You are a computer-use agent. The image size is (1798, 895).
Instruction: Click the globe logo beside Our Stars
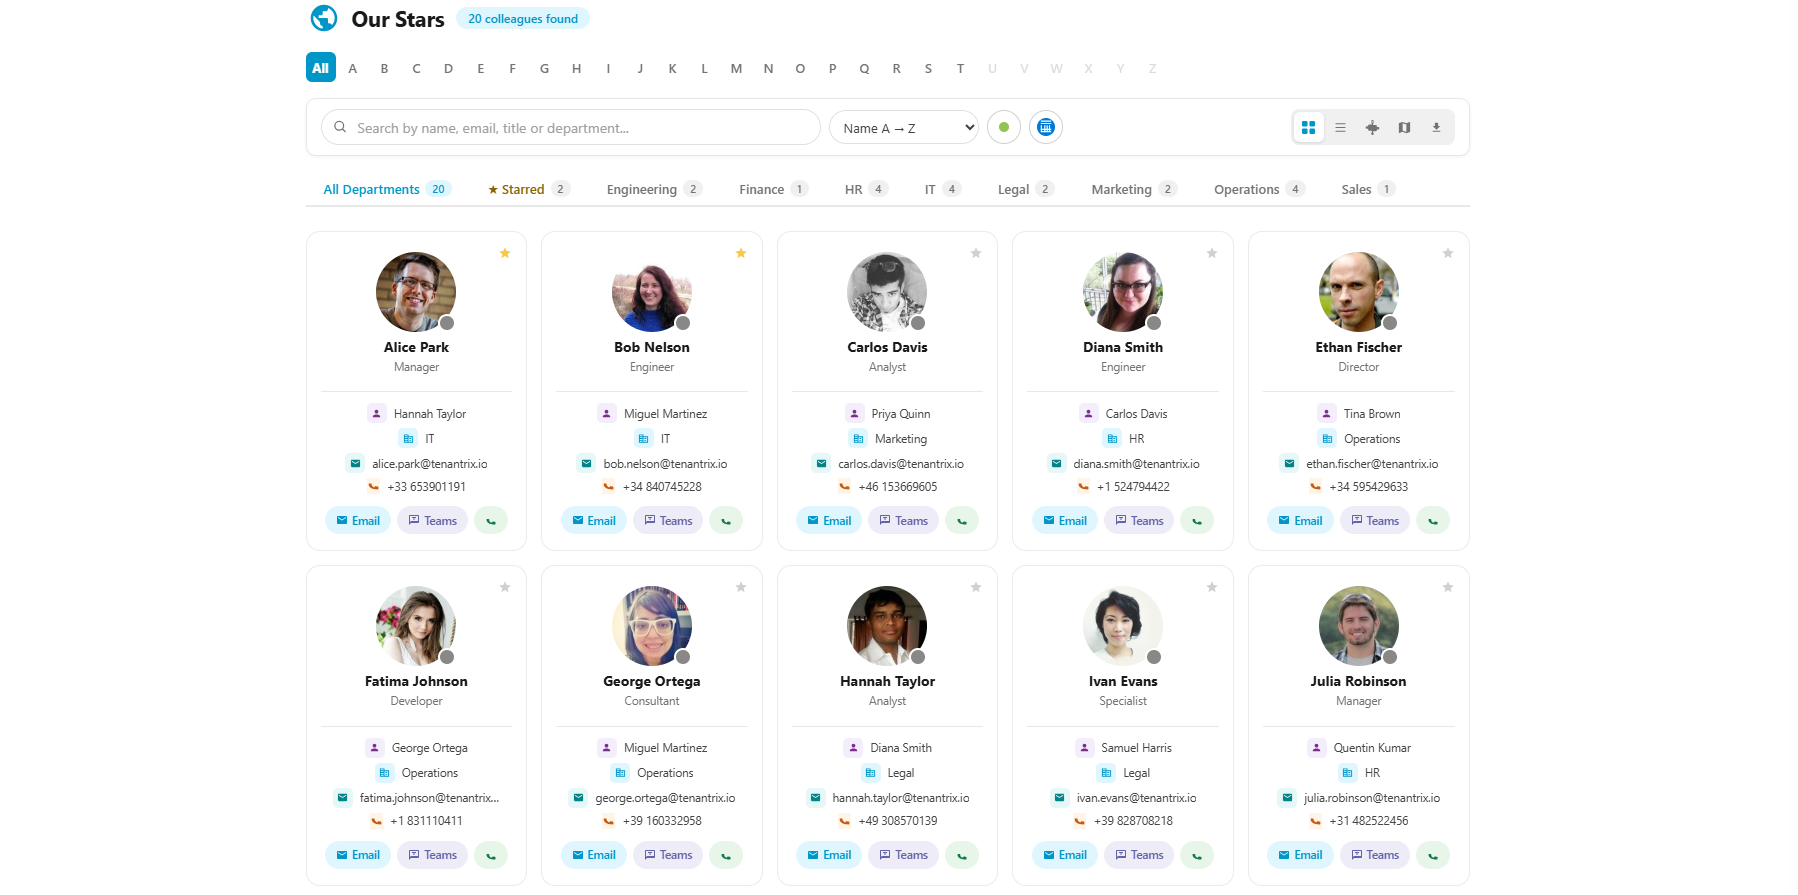[x=324, y=19]
